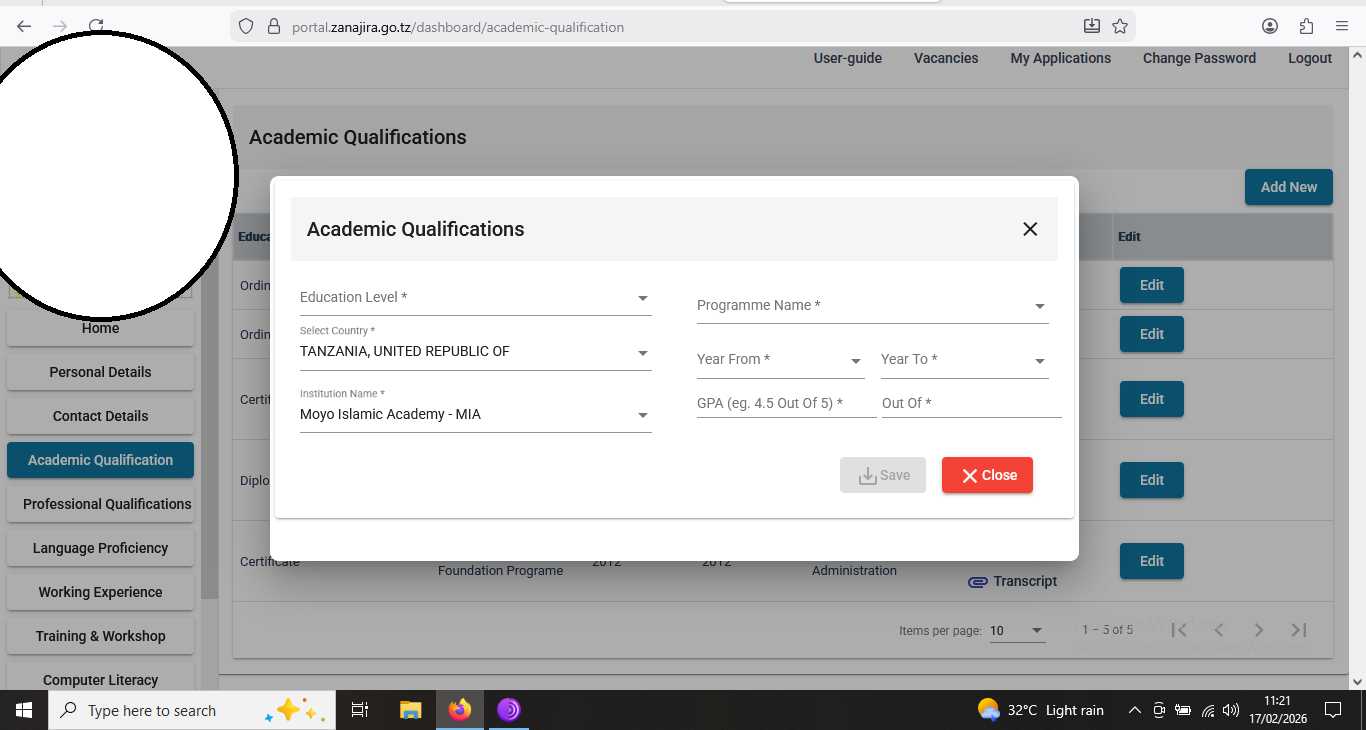Open My Applications in top menu

pos(1060,58)
